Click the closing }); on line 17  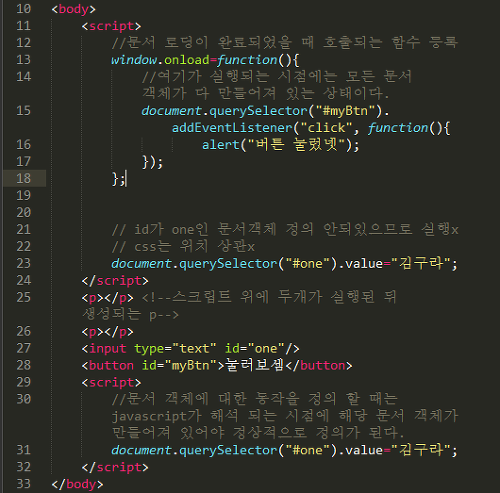coord(152,162)
